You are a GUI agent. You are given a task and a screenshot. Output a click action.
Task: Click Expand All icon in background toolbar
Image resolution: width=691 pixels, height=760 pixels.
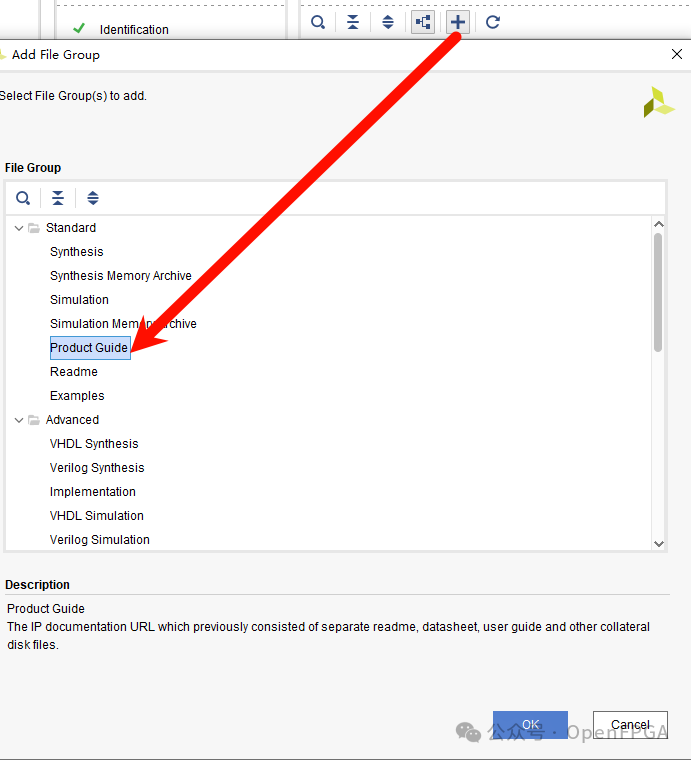pyautogui.click(x=388, y=22)
